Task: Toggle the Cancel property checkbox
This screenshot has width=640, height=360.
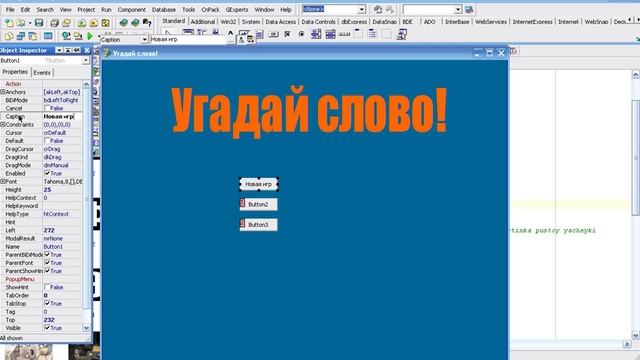Action: 47,108
